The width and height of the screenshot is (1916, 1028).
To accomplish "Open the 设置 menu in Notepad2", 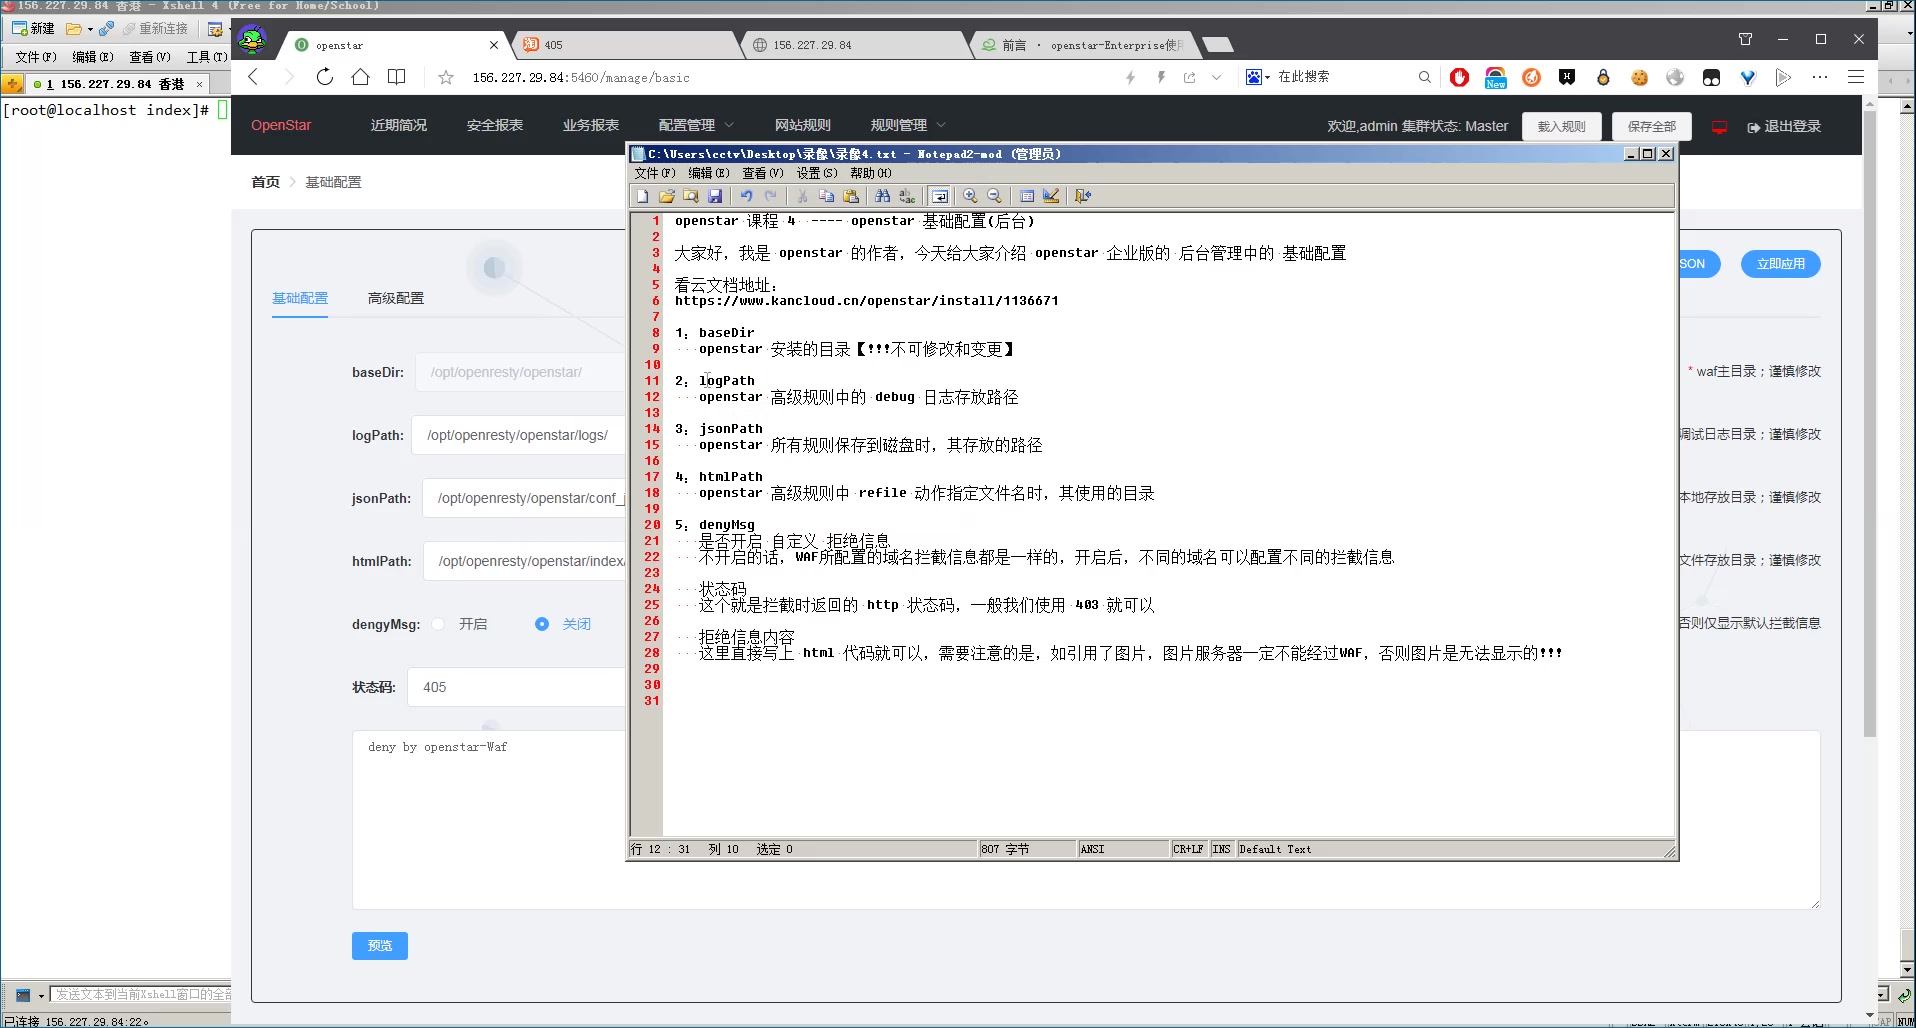I will pyautogui.click(x=814, y=172).
